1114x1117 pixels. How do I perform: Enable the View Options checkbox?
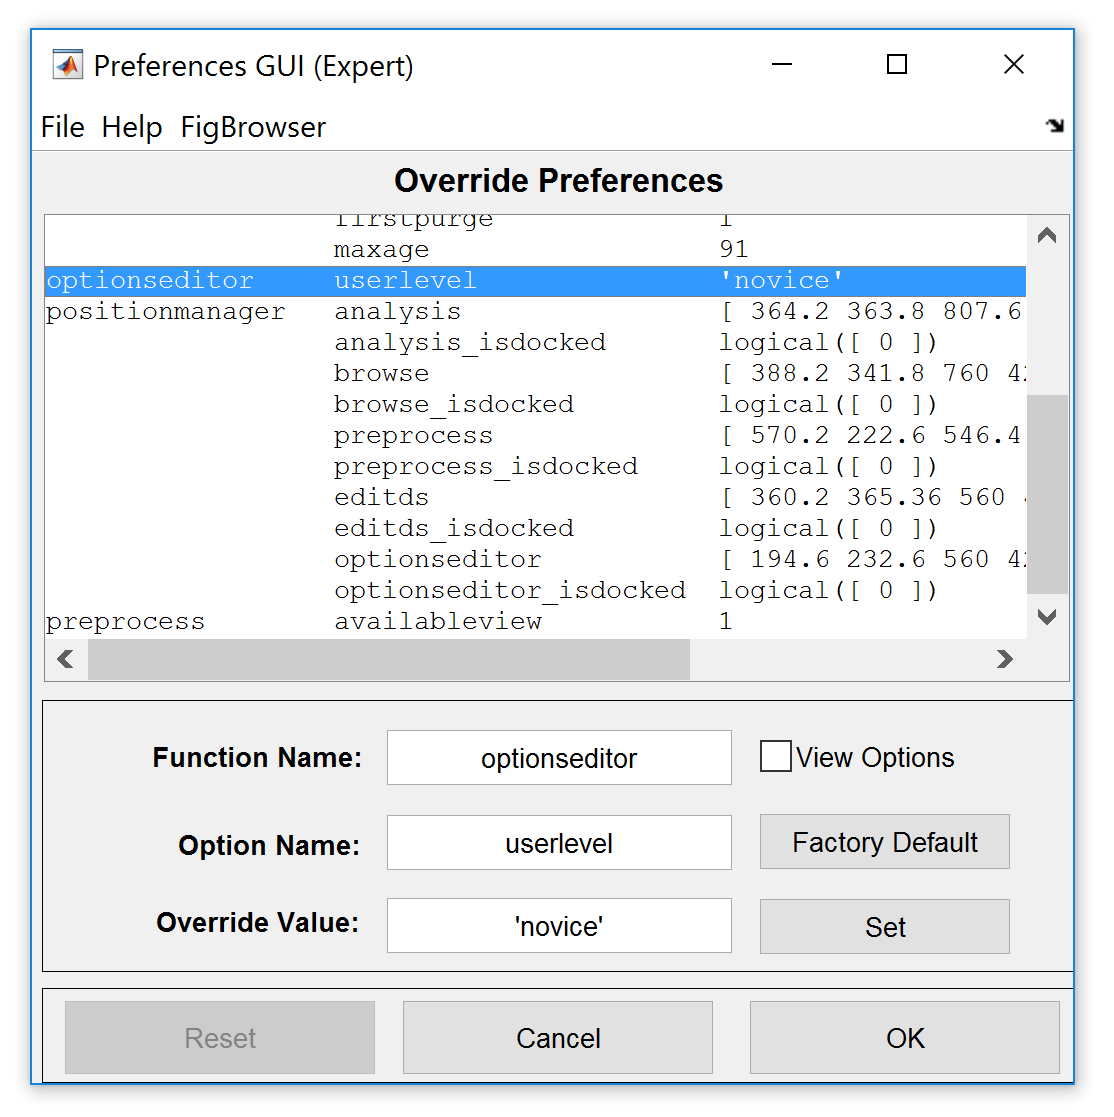click(776, 757)
